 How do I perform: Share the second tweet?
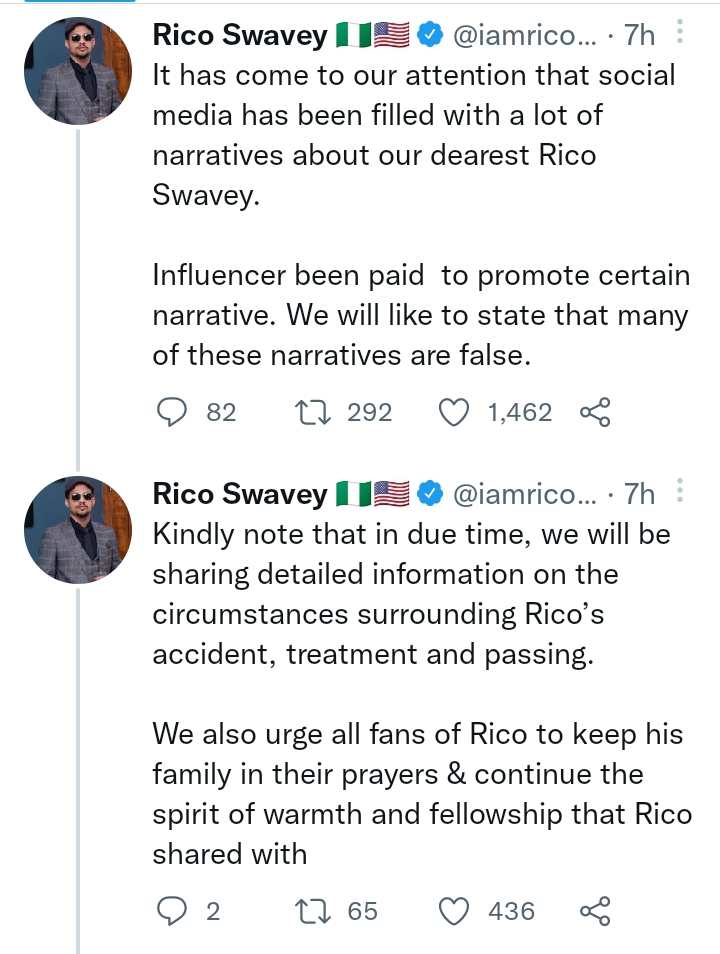pos(596,910)
